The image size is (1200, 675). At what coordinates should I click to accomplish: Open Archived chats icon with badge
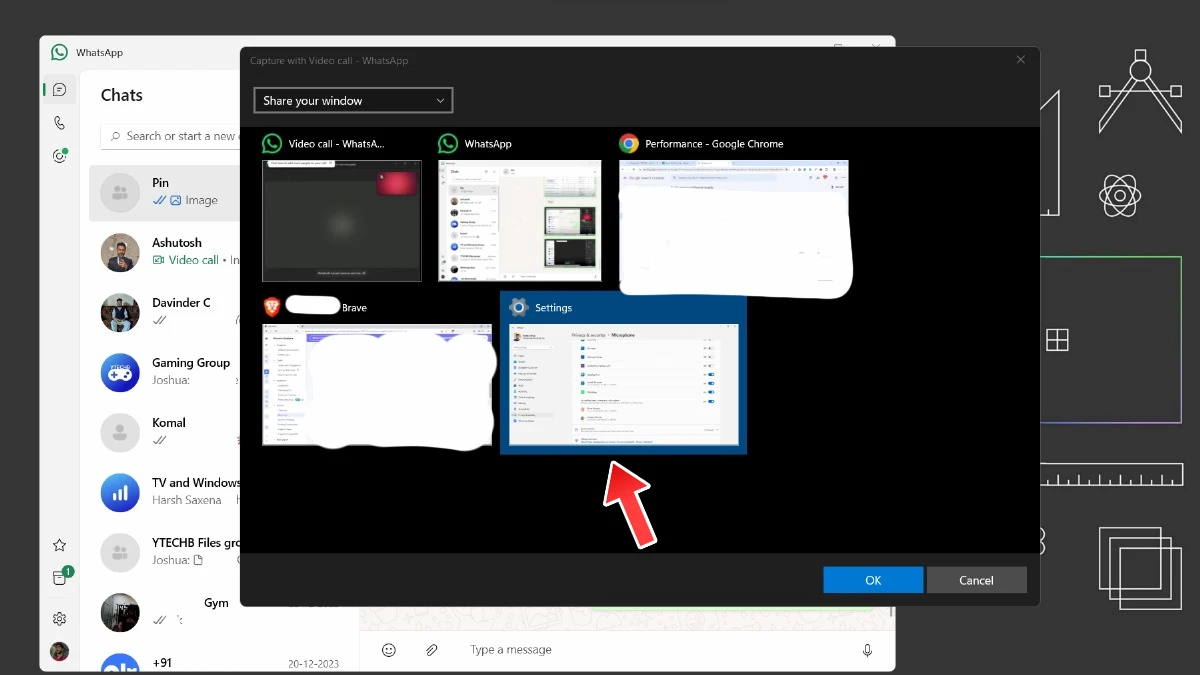[x=61, y=577]
